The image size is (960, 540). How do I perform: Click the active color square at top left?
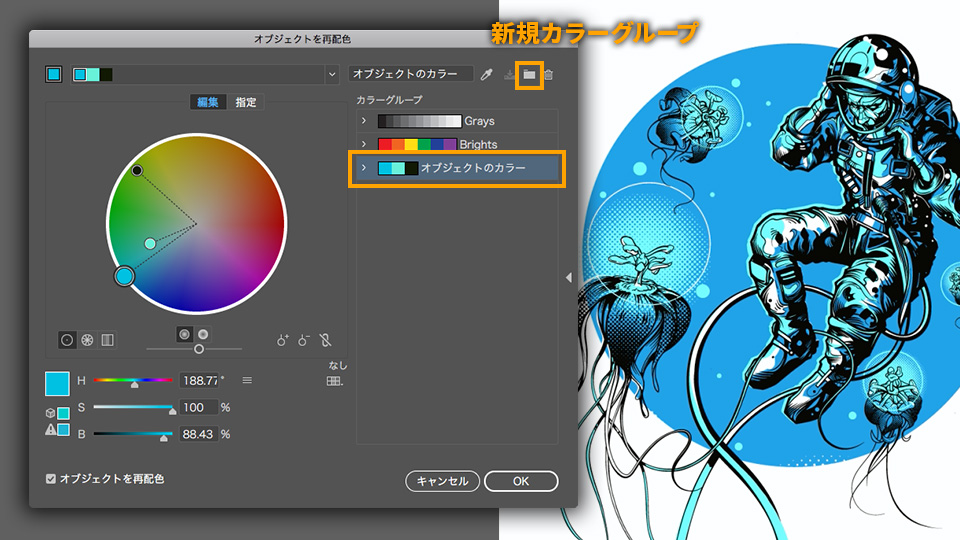(54, 75)
